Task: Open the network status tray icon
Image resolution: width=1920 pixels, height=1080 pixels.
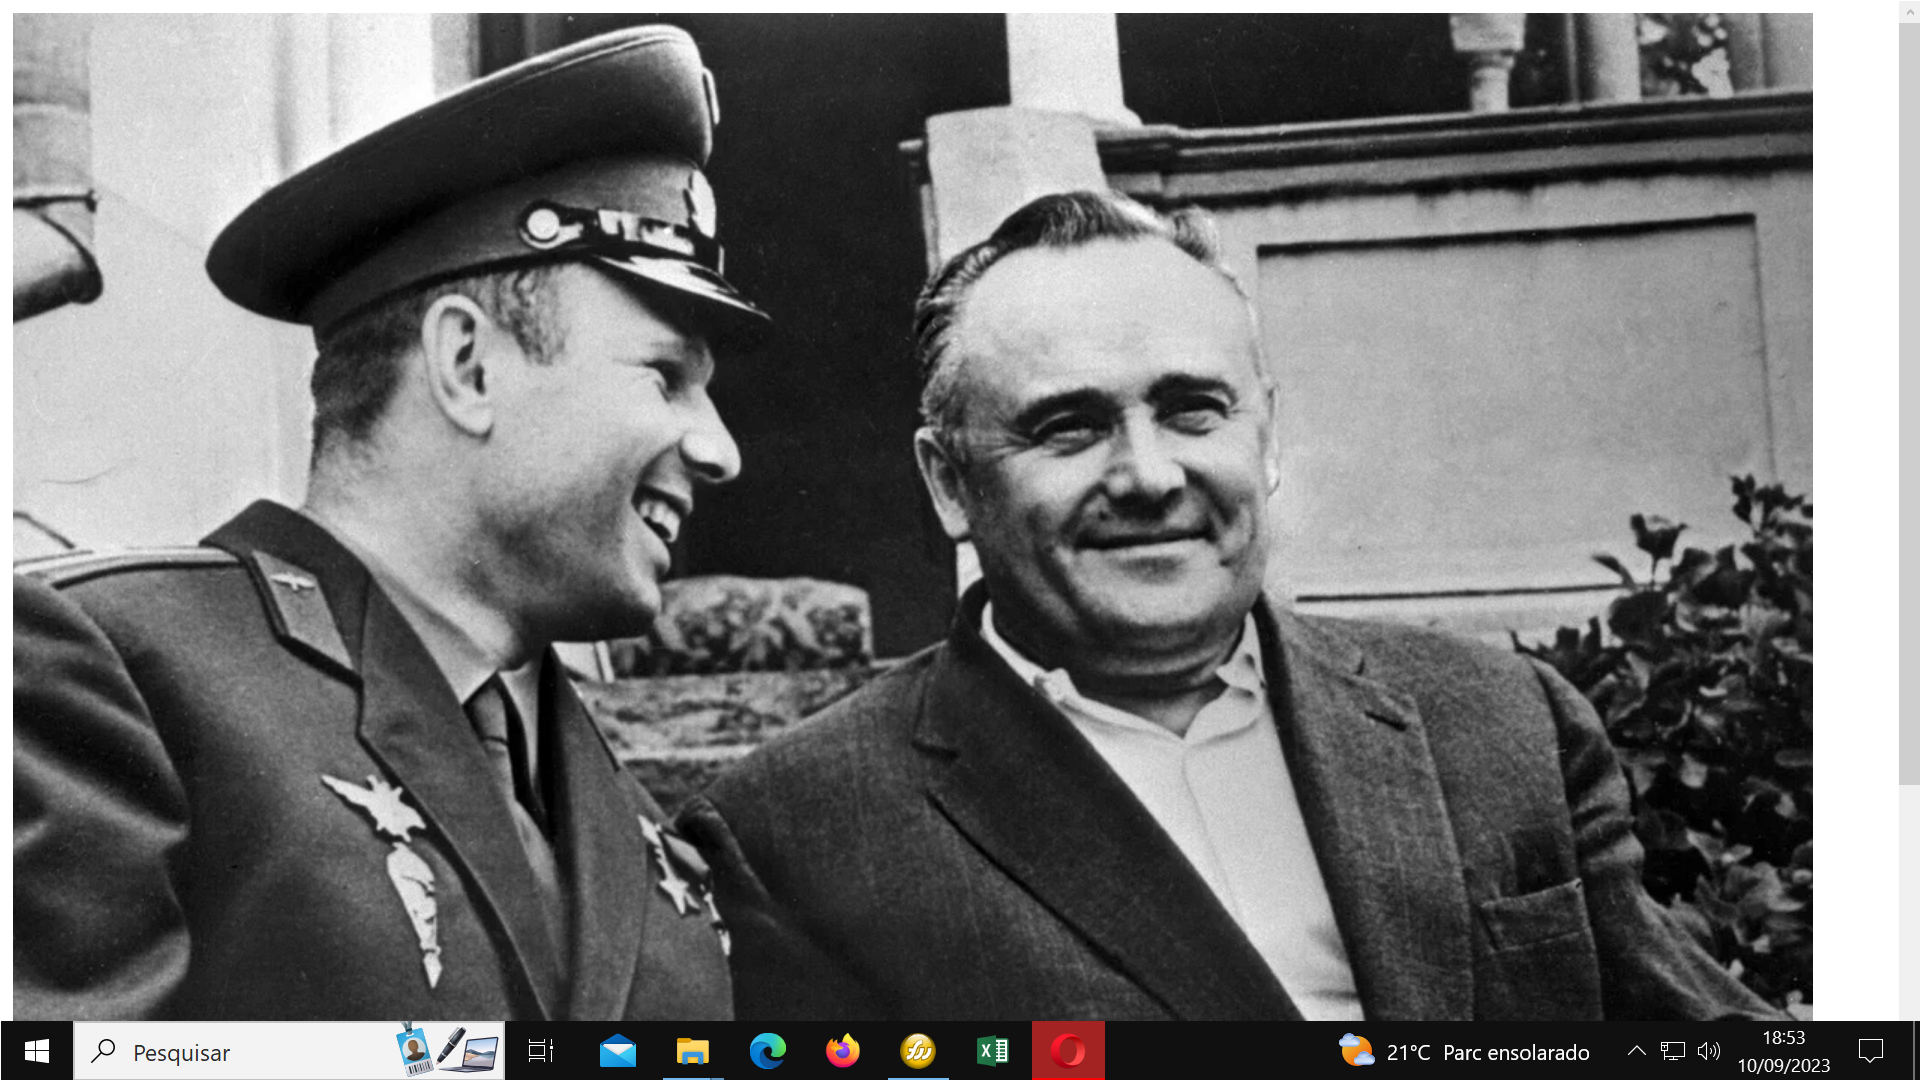Action: tap(1672, 1051)
